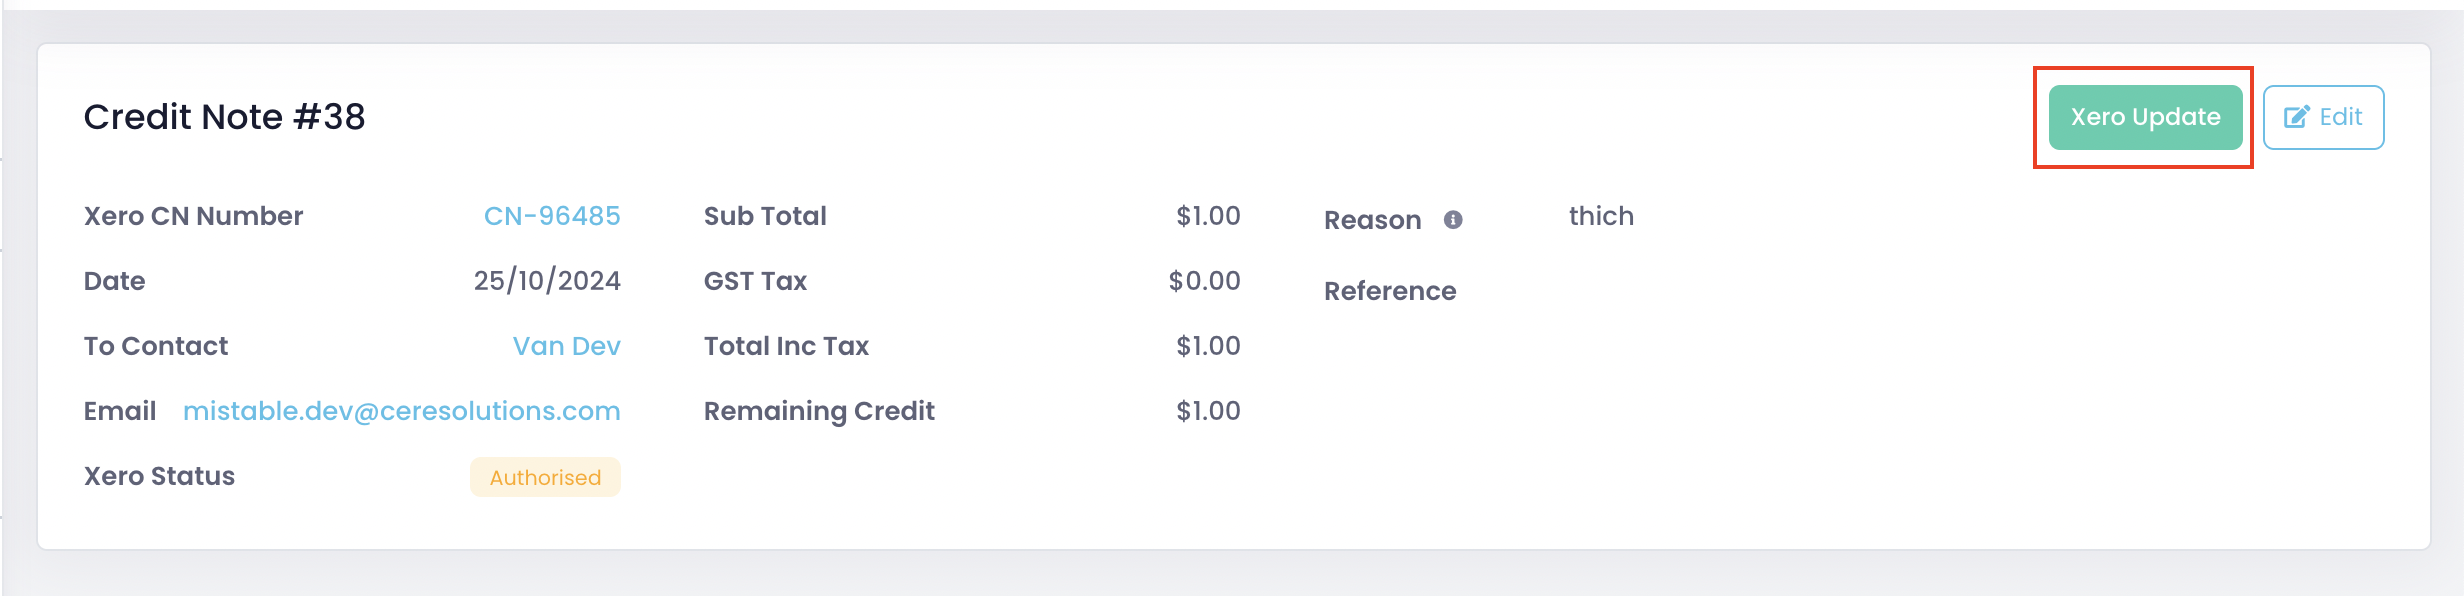Click the Xero Update button

tap(2145, 117)
